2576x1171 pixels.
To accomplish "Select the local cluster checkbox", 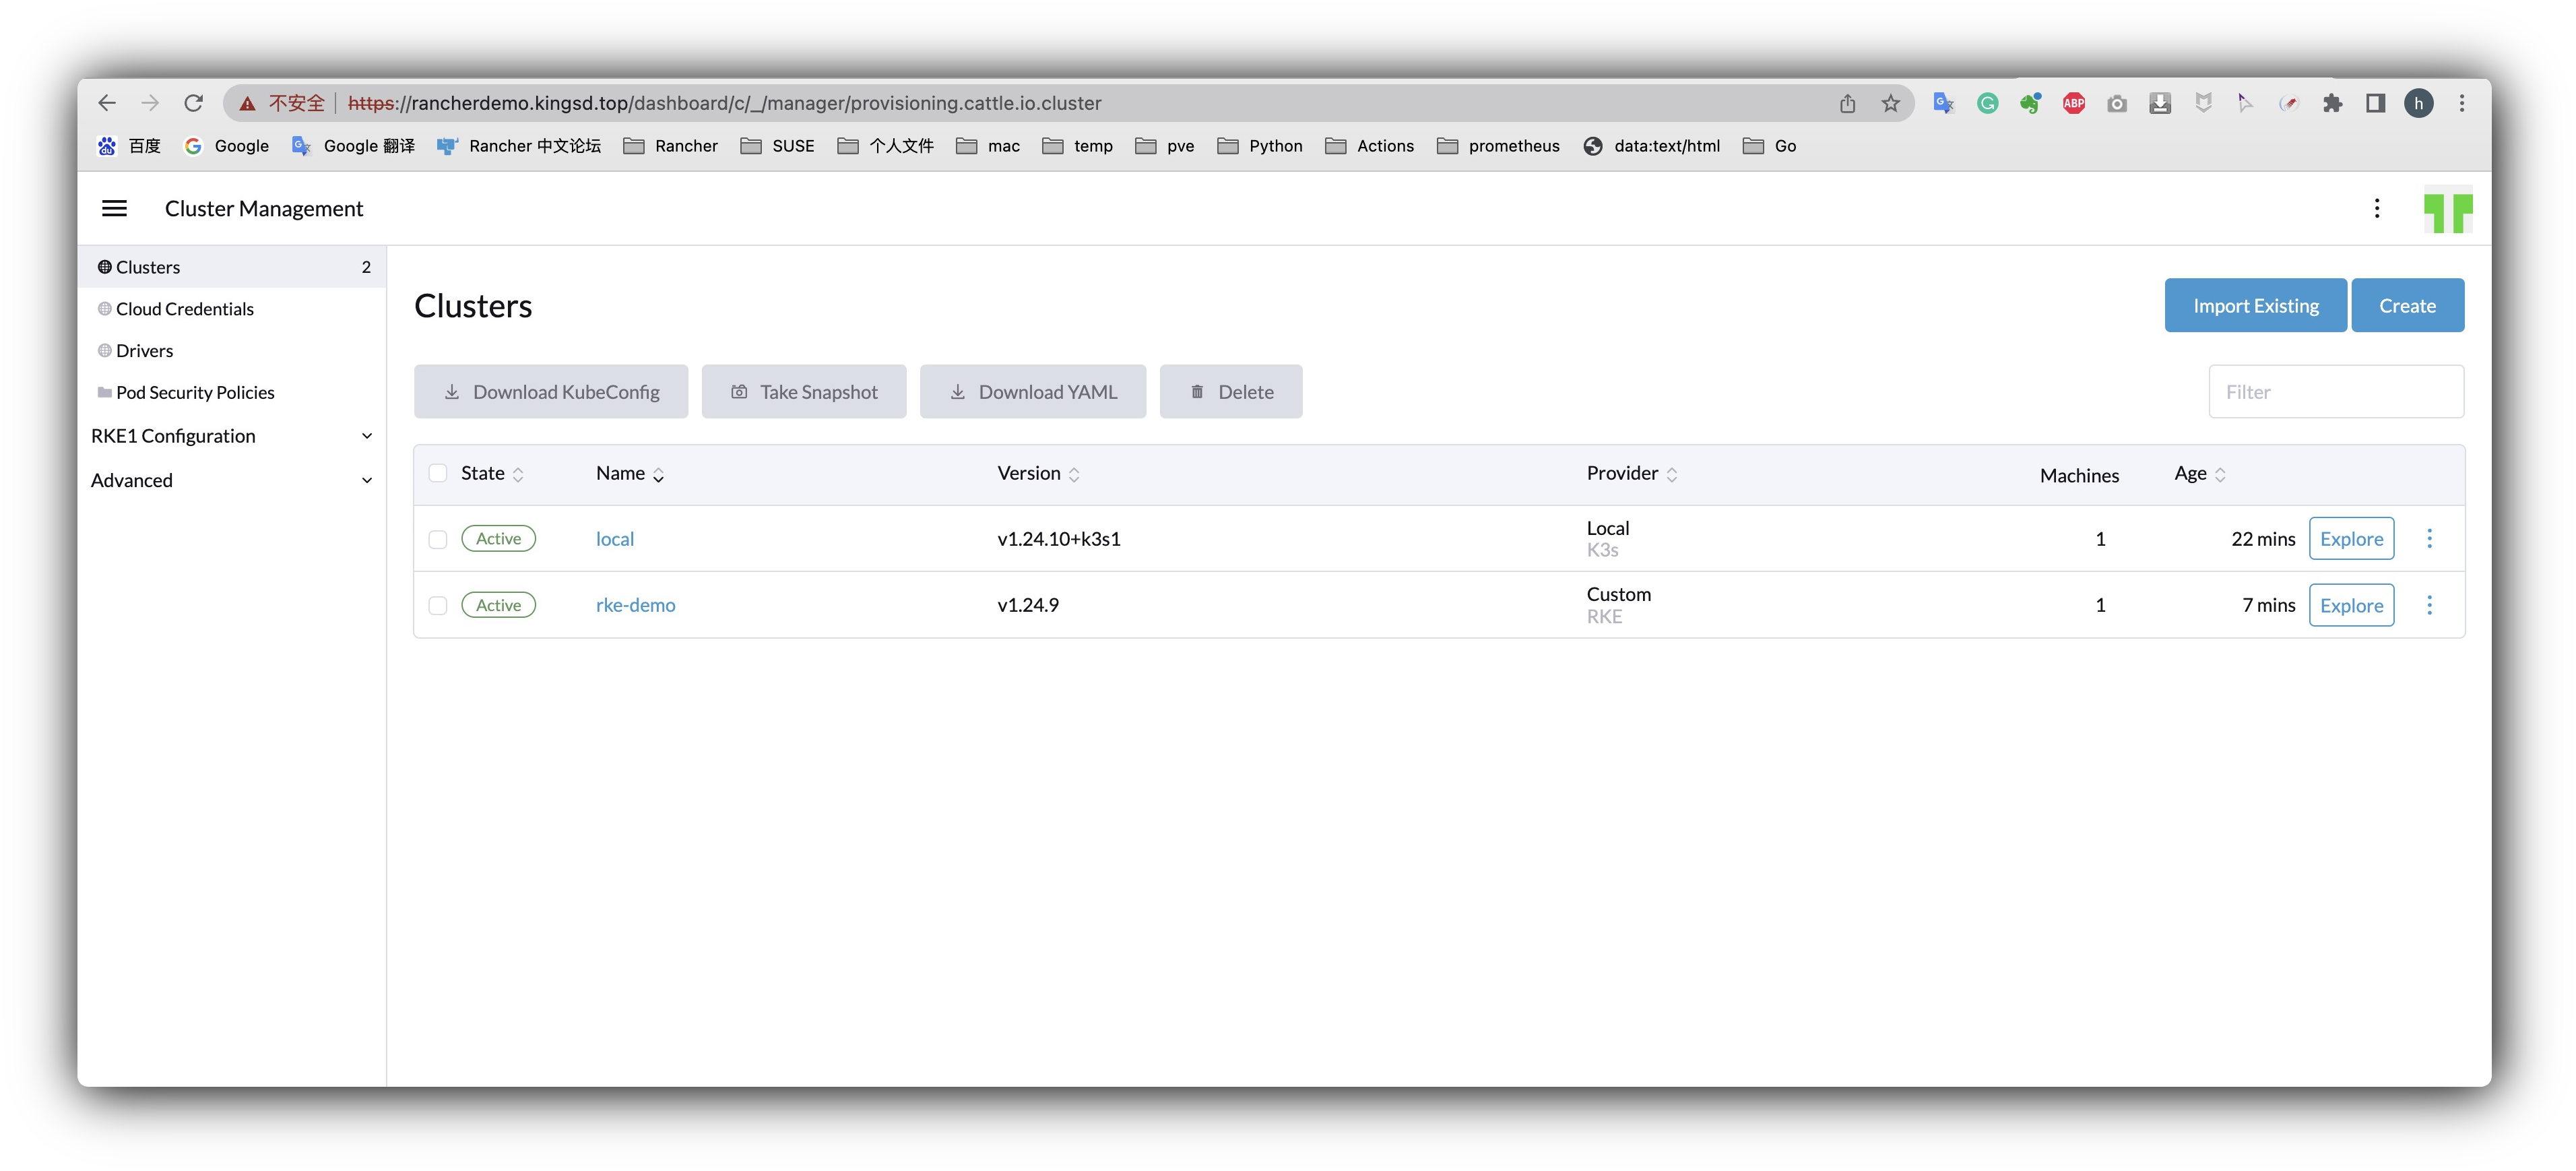I will (438, 540).
